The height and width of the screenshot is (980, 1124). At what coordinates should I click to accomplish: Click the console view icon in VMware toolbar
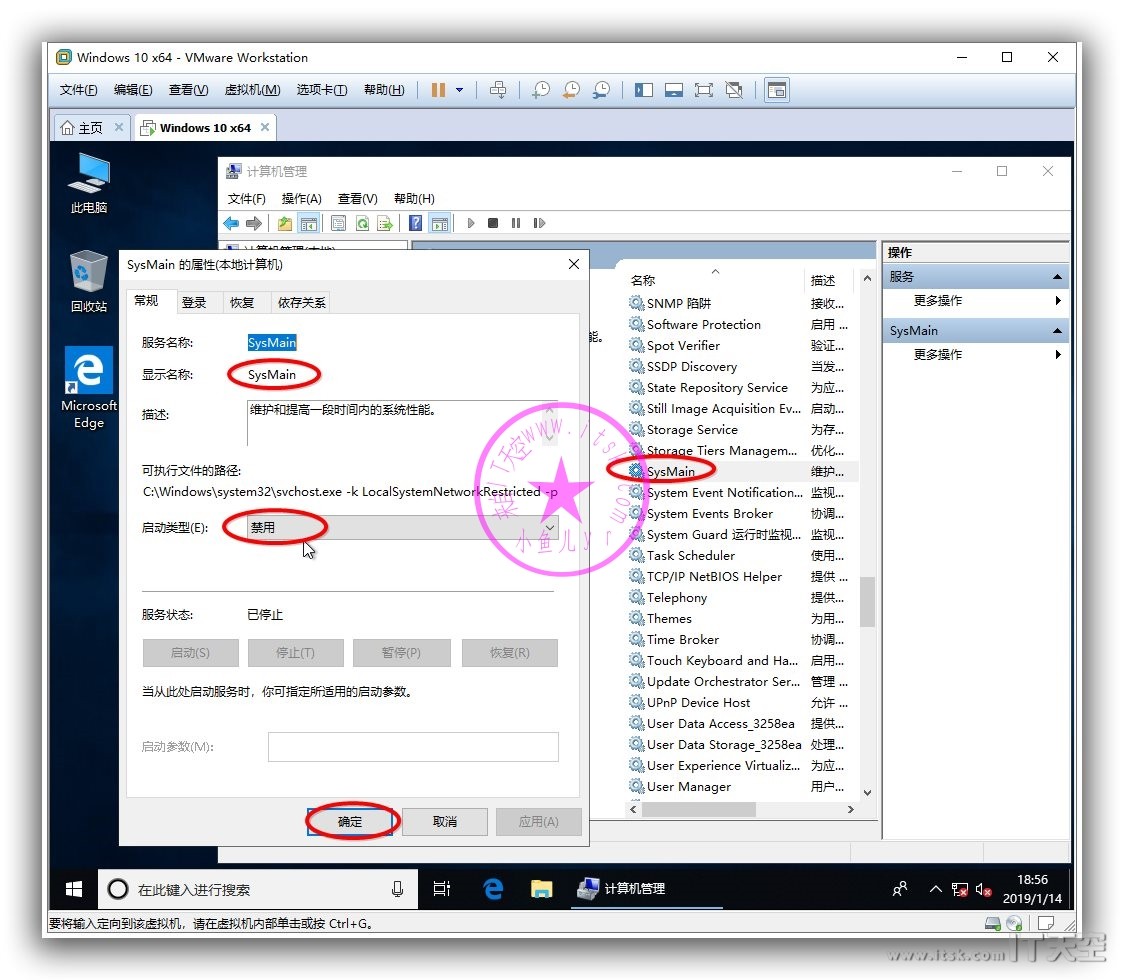(777, 90)
